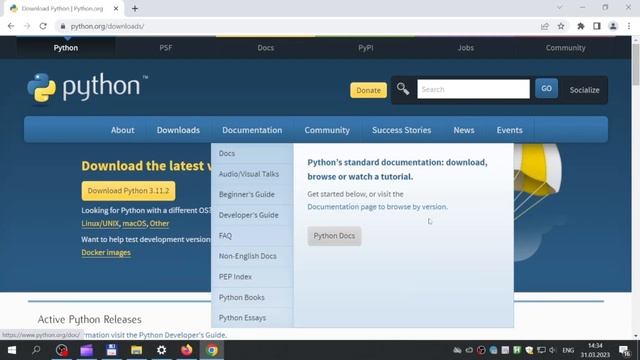Open the Events menu
The height and width of the screenshot is (360, 640).
[x=509, y=130]
